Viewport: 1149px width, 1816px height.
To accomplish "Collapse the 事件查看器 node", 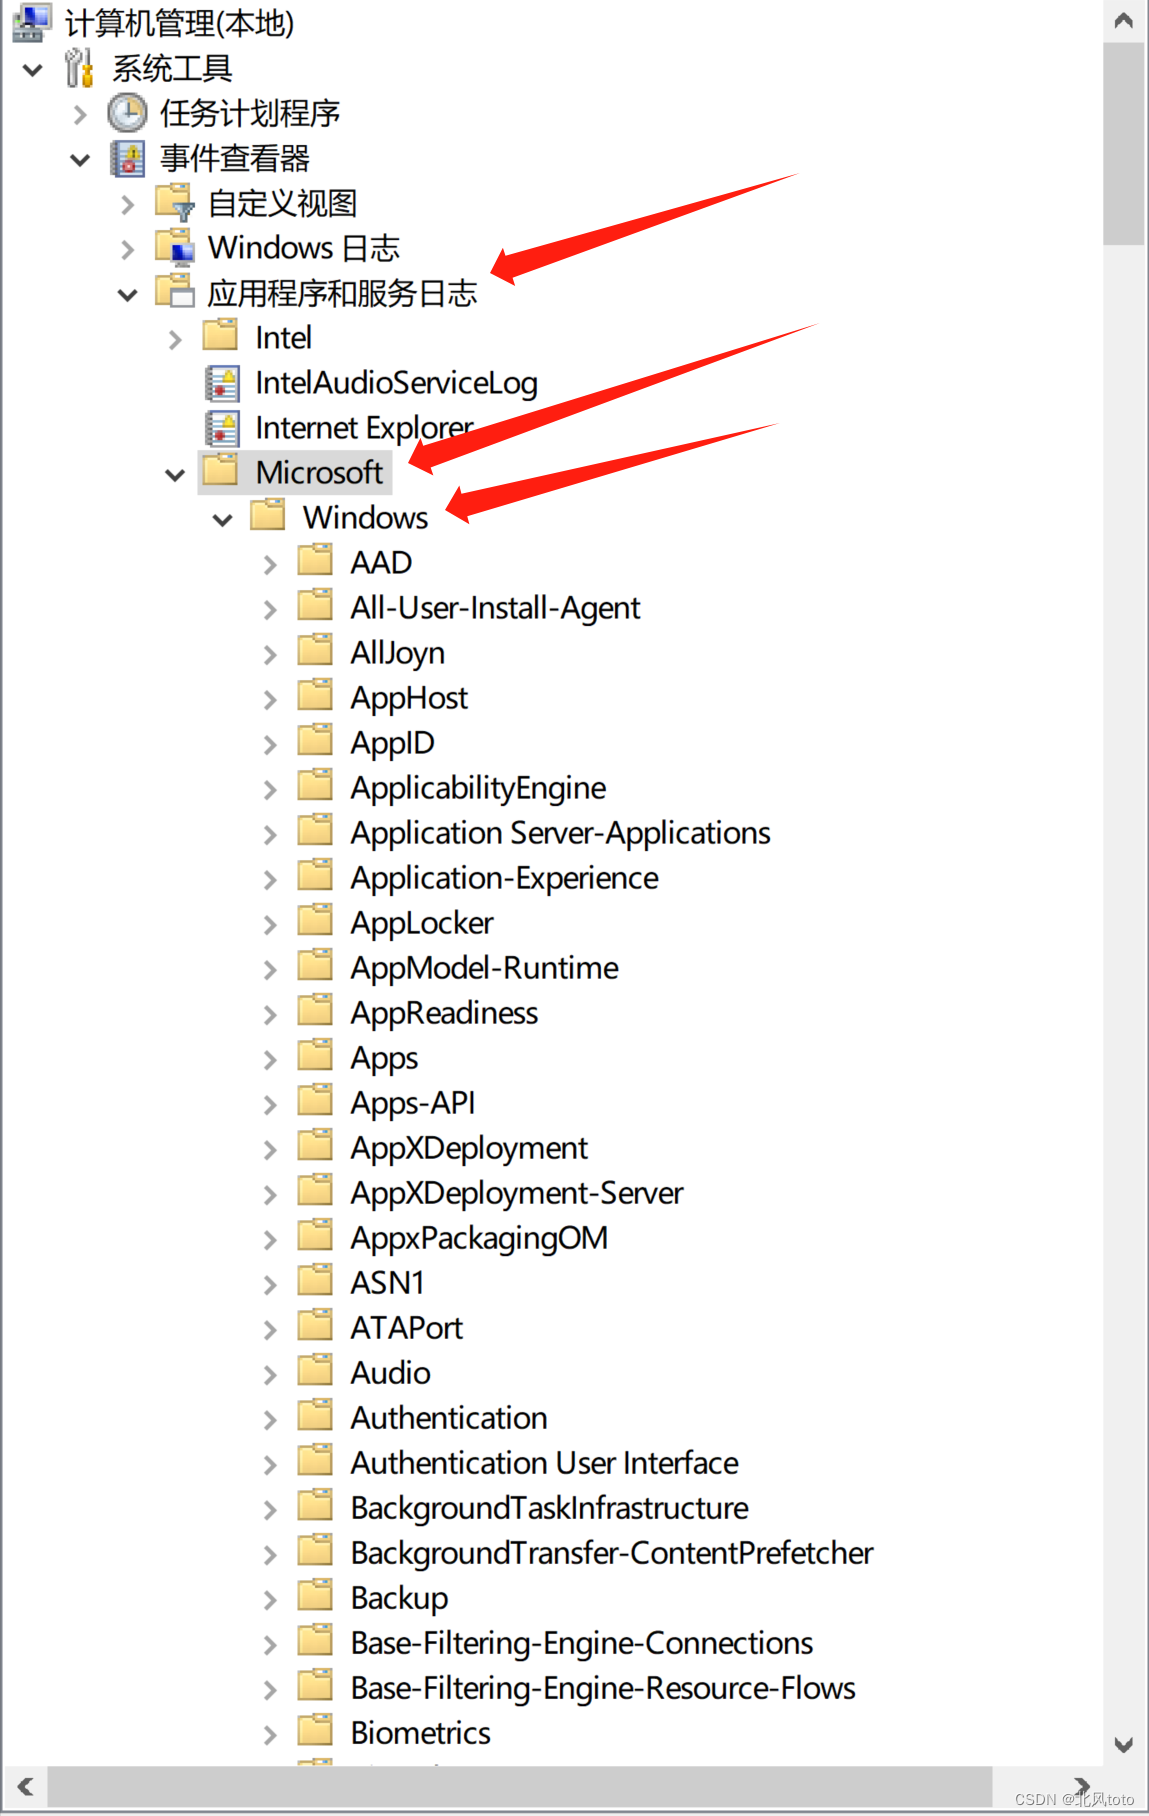I will click(x=80, y=160).
